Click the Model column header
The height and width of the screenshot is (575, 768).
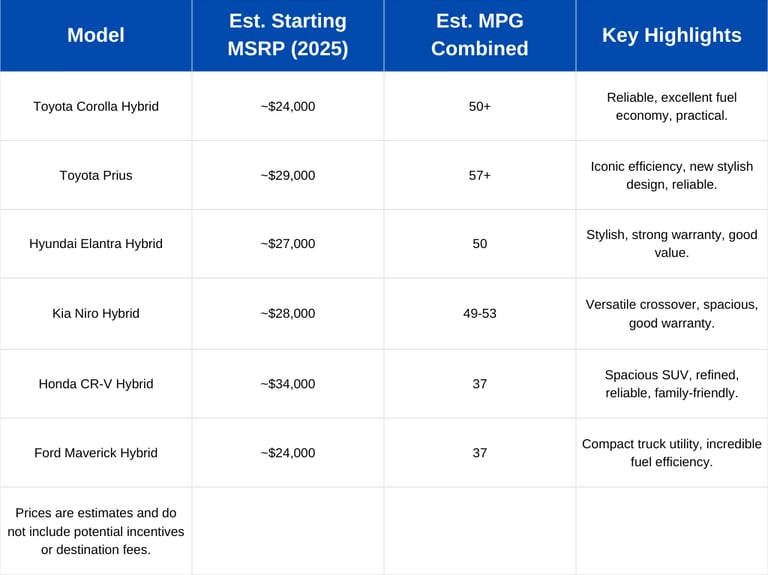click(x=96, y=35)
